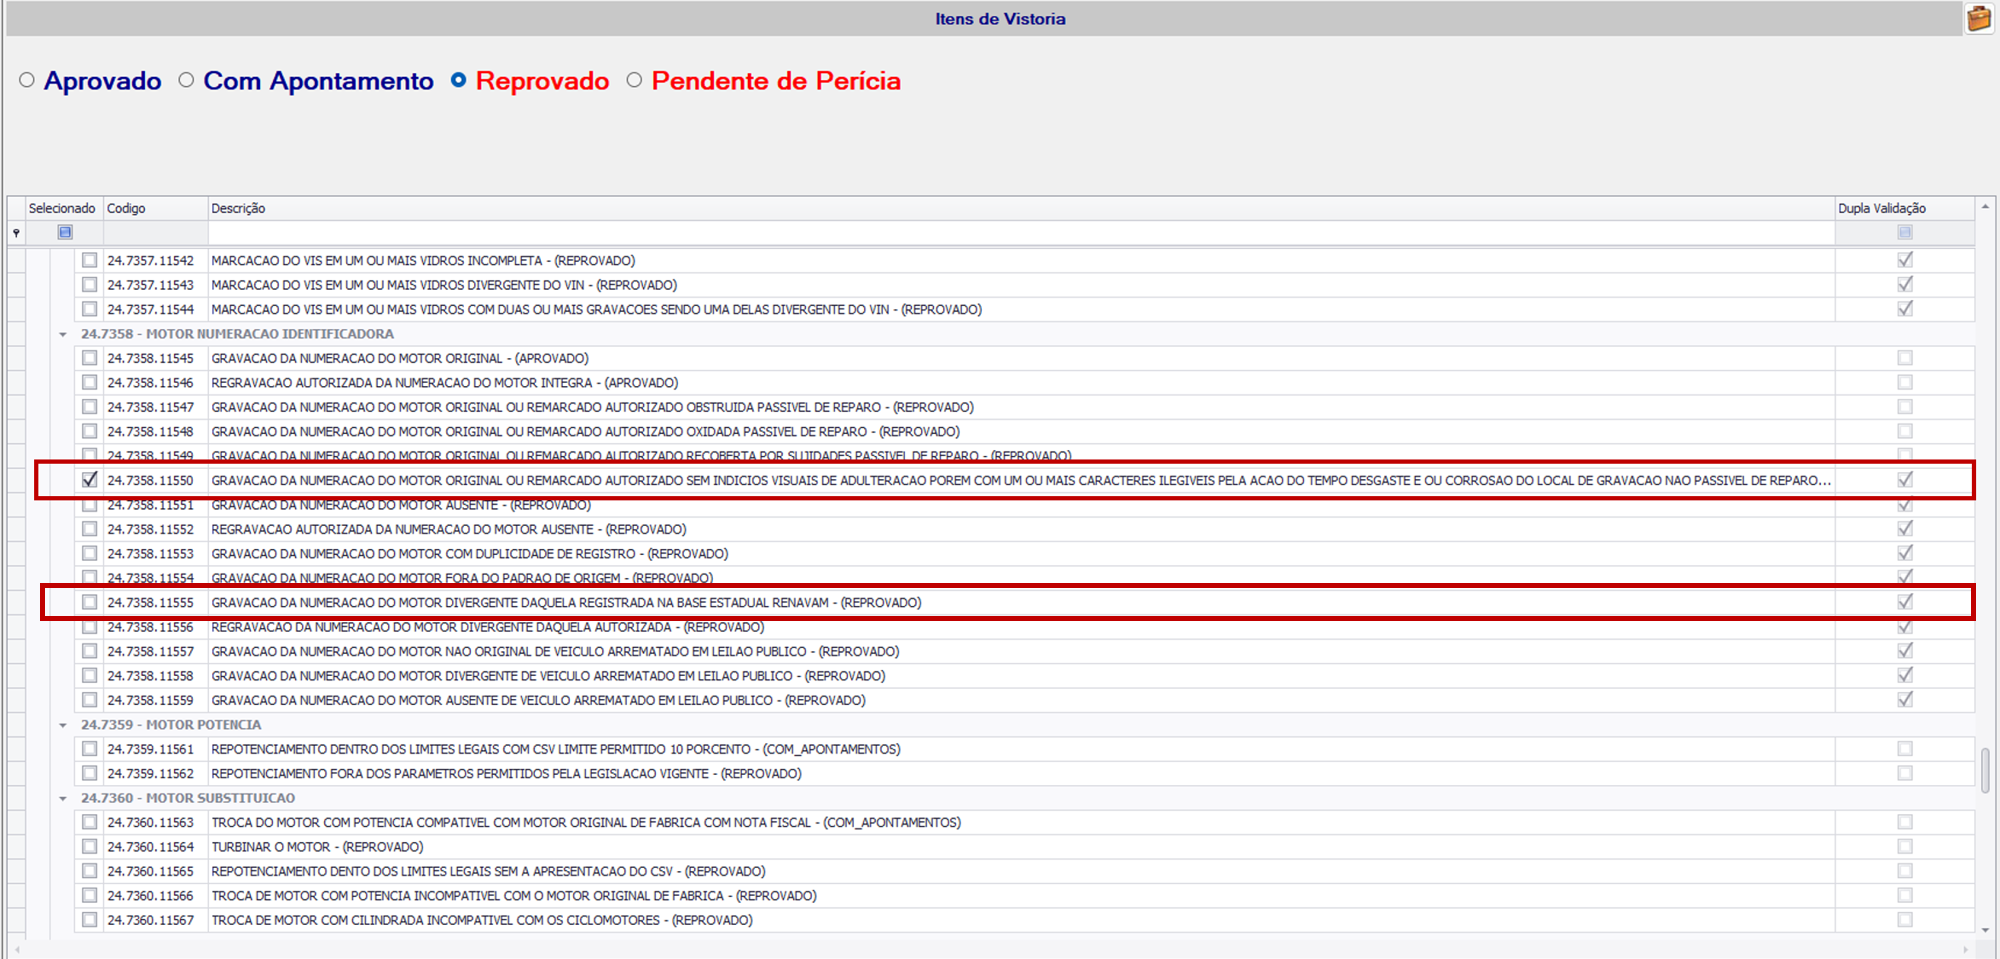Toggle the Dupla Validação box for row 24.7359.11562
2000x959 pixels.
[x=1905, y=773]
